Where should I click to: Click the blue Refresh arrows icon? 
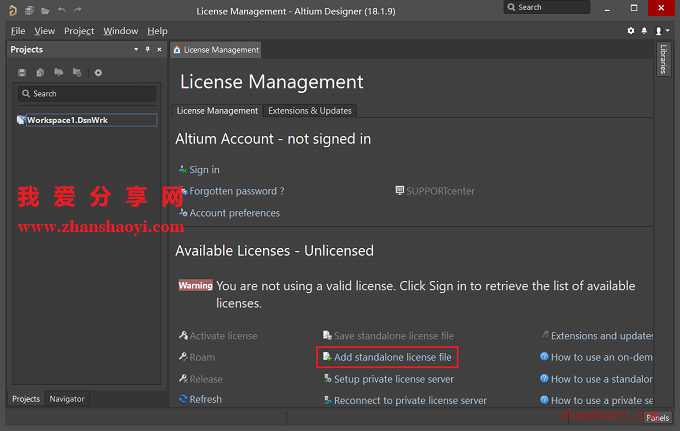183,398
